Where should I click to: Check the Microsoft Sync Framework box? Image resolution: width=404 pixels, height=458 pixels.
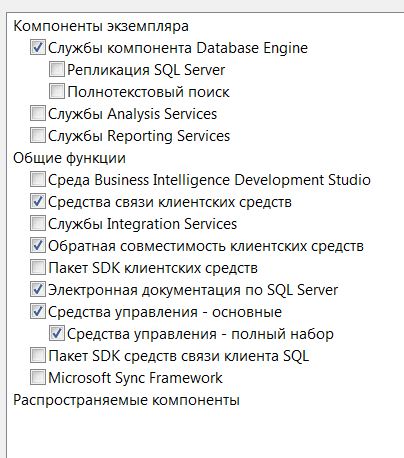click(38, 377)
